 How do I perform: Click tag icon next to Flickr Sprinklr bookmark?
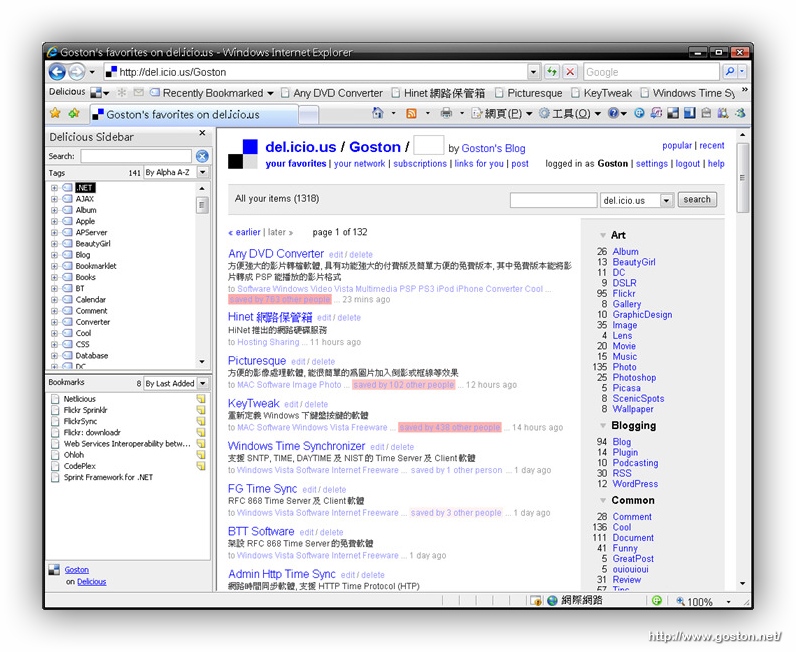(x=201, y=410)
